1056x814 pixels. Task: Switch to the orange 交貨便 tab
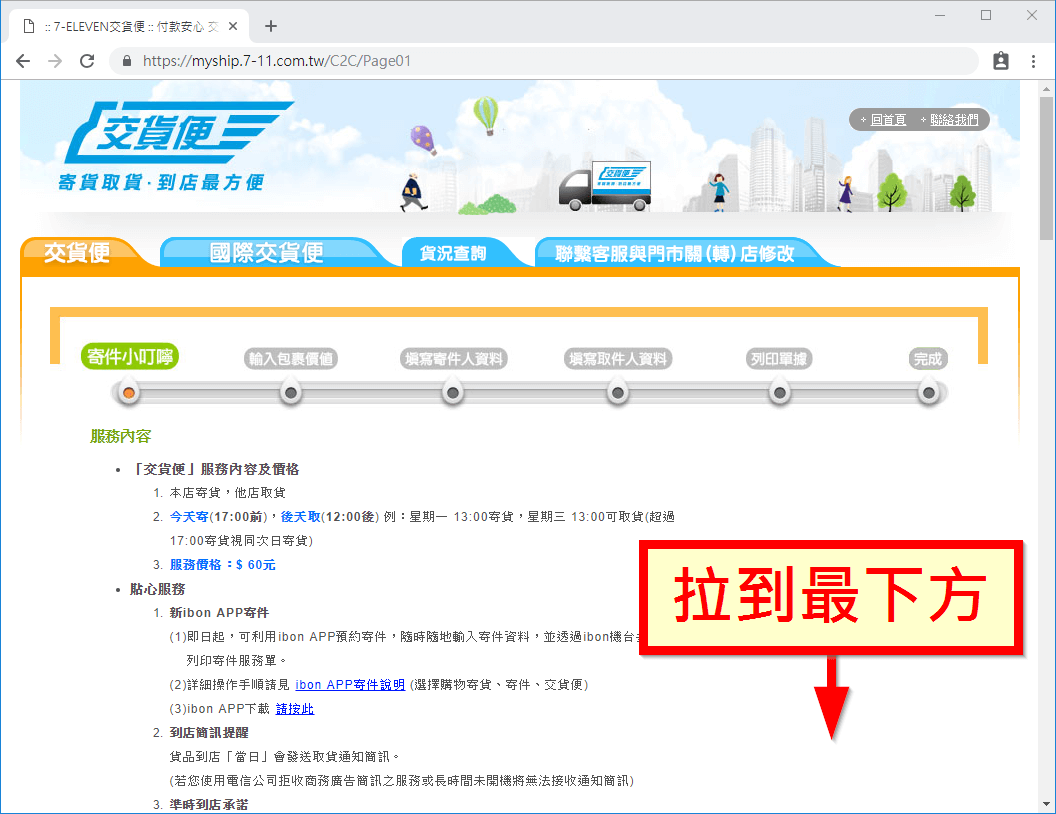pos(79,252)
